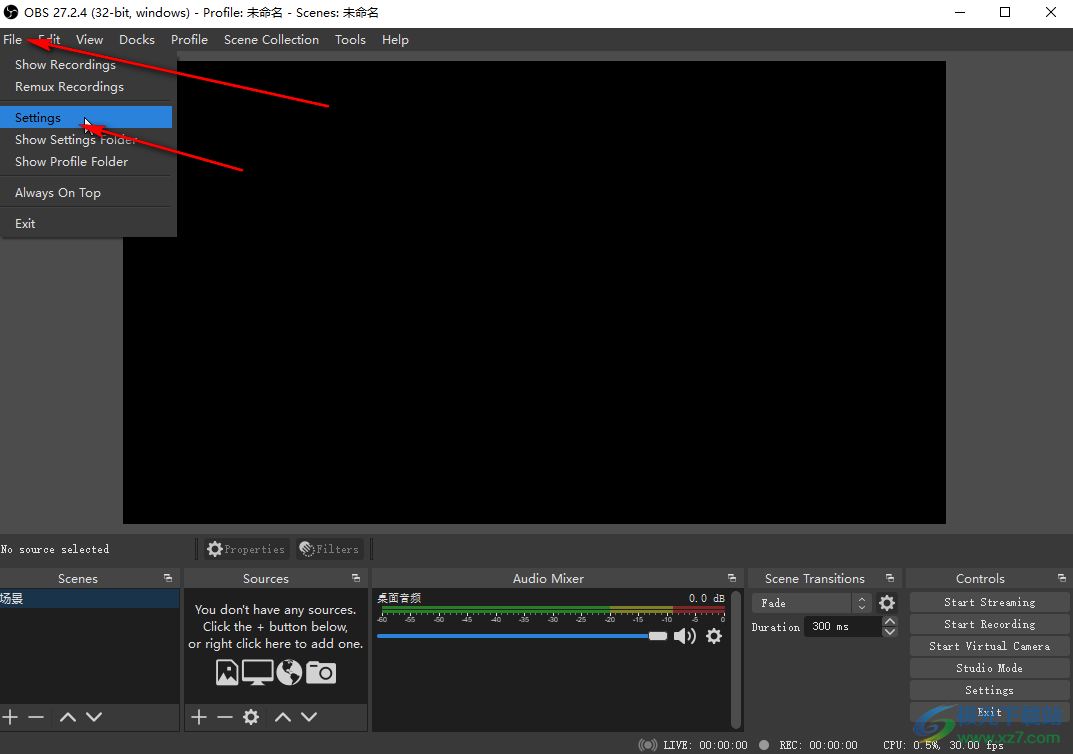Click the image source icon
The width and height of the screenshot is (1073, 754).
click(227, 673)
